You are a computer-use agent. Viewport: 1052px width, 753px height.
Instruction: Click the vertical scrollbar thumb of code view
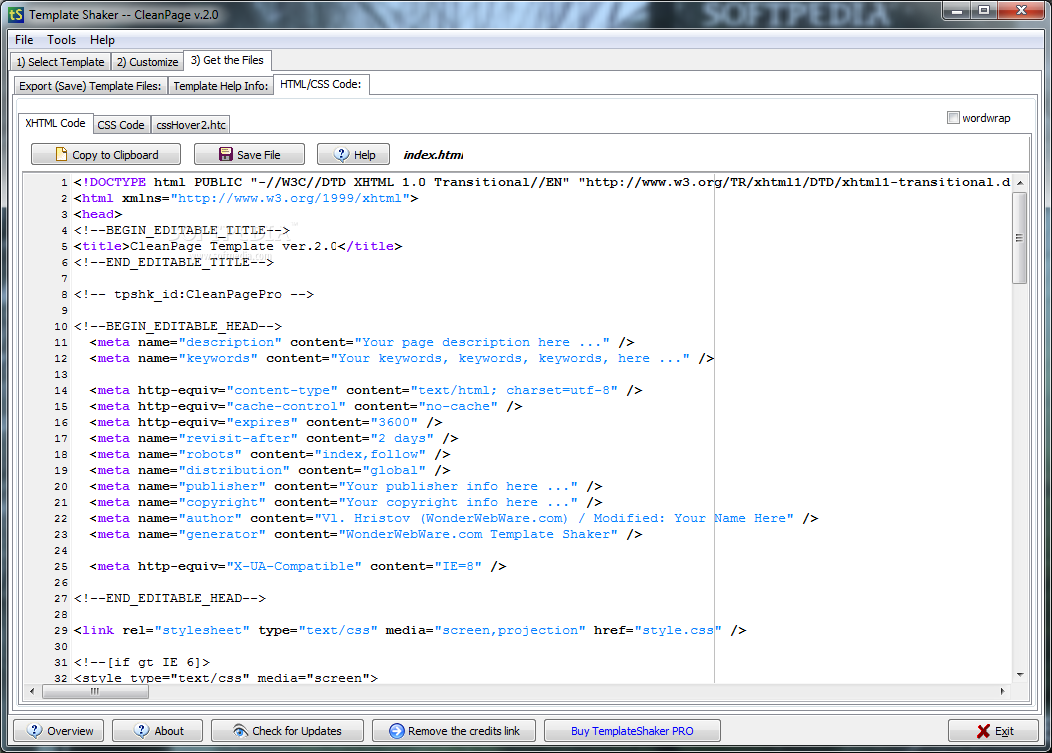(x=1020, y=238)
